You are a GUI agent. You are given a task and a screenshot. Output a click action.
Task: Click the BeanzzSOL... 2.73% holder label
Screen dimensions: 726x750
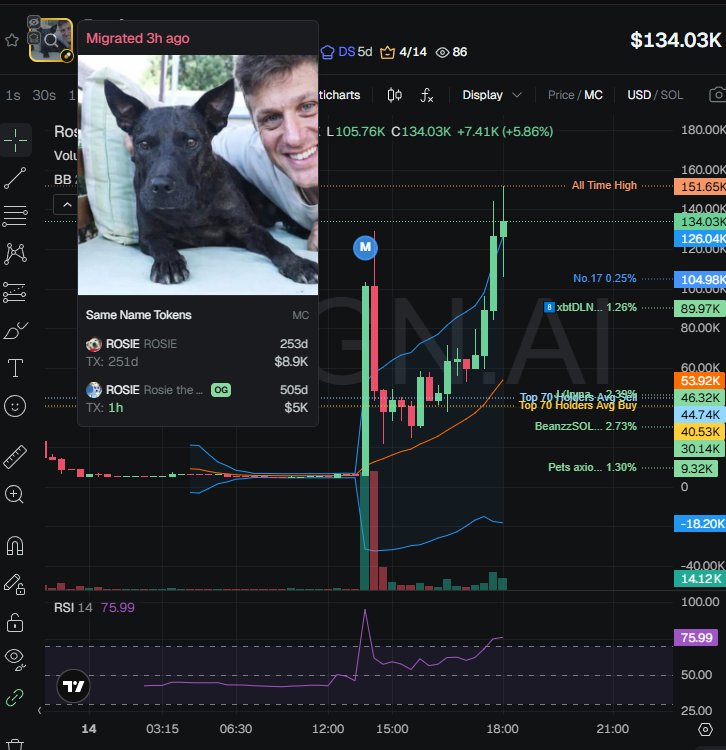pos(585,426)
